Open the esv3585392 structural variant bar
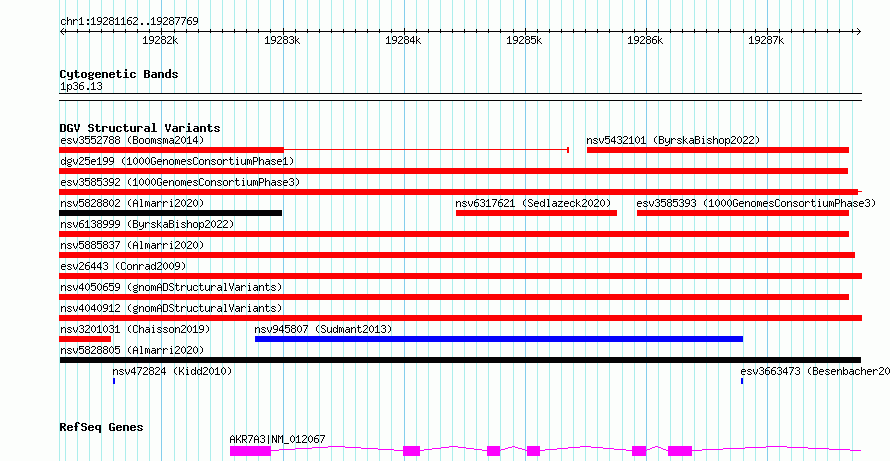Image resolution: width=890 pixels, height=461 pixels. (460, 192)
